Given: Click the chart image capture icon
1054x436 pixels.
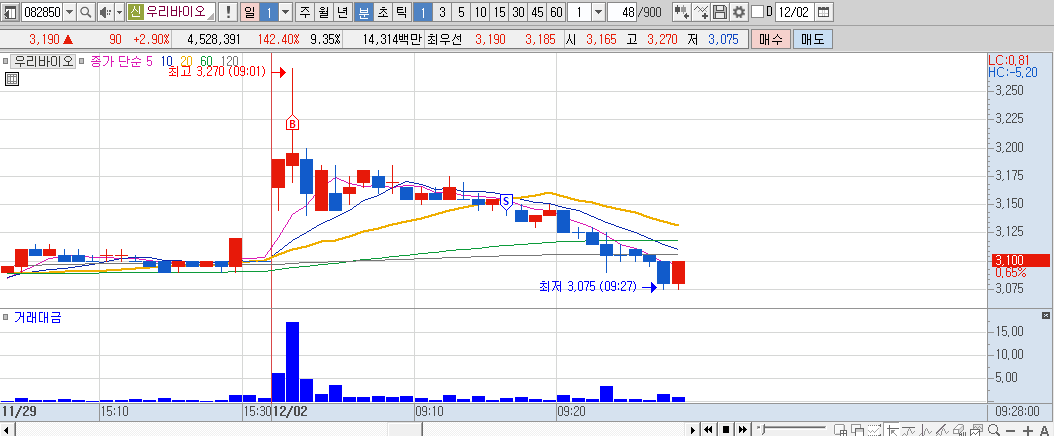Looking at the screenshot, I should (x=976, y=430).
